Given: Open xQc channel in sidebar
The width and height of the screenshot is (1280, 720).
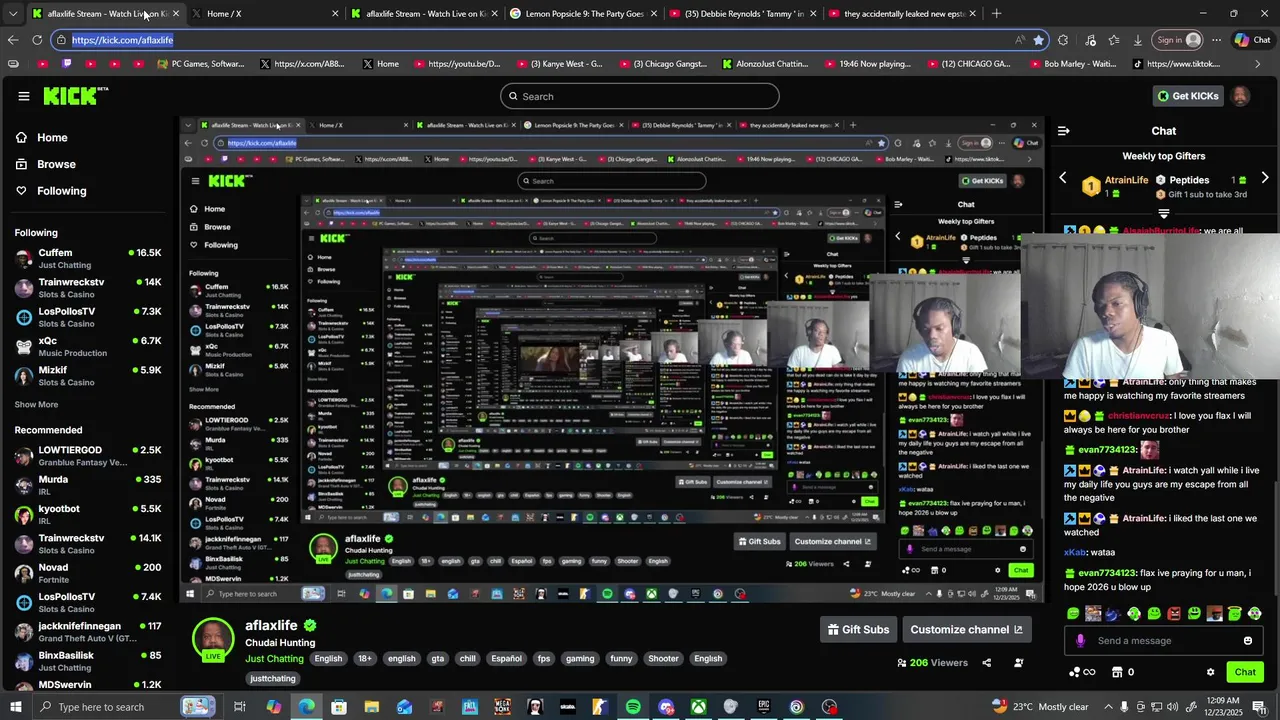Looking at the screenshot, I should point(88,347).
